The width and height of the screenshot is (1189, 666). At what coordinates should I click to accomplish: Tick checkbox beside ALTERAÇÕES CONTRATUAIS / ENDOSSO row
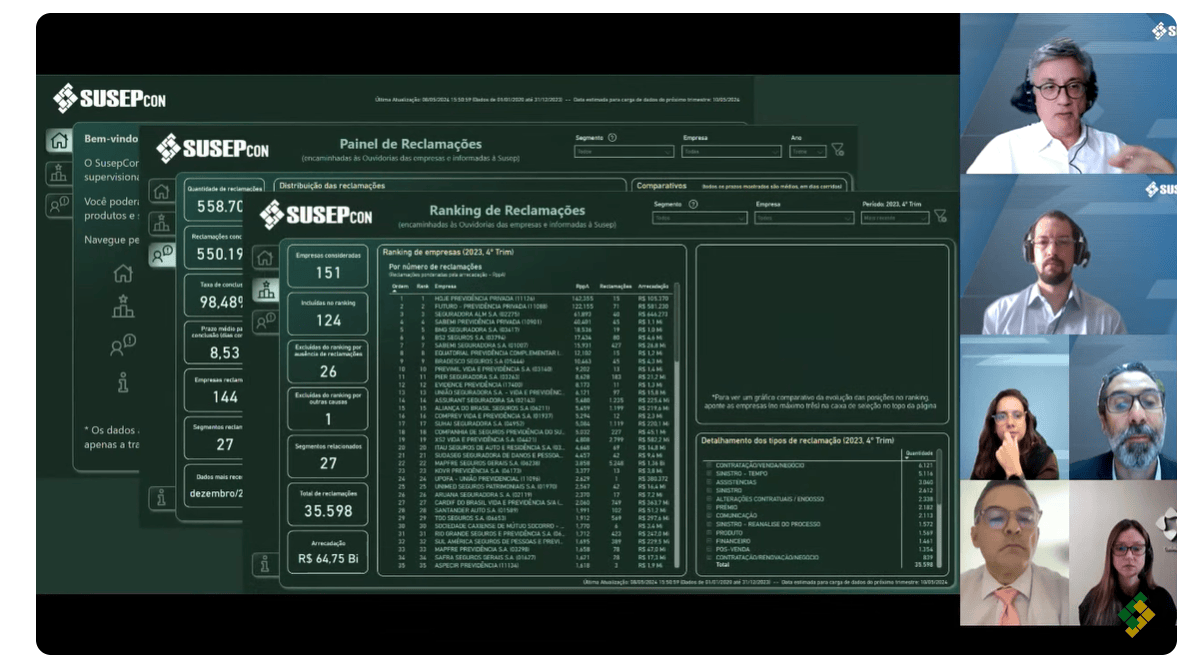click(709, 499)
